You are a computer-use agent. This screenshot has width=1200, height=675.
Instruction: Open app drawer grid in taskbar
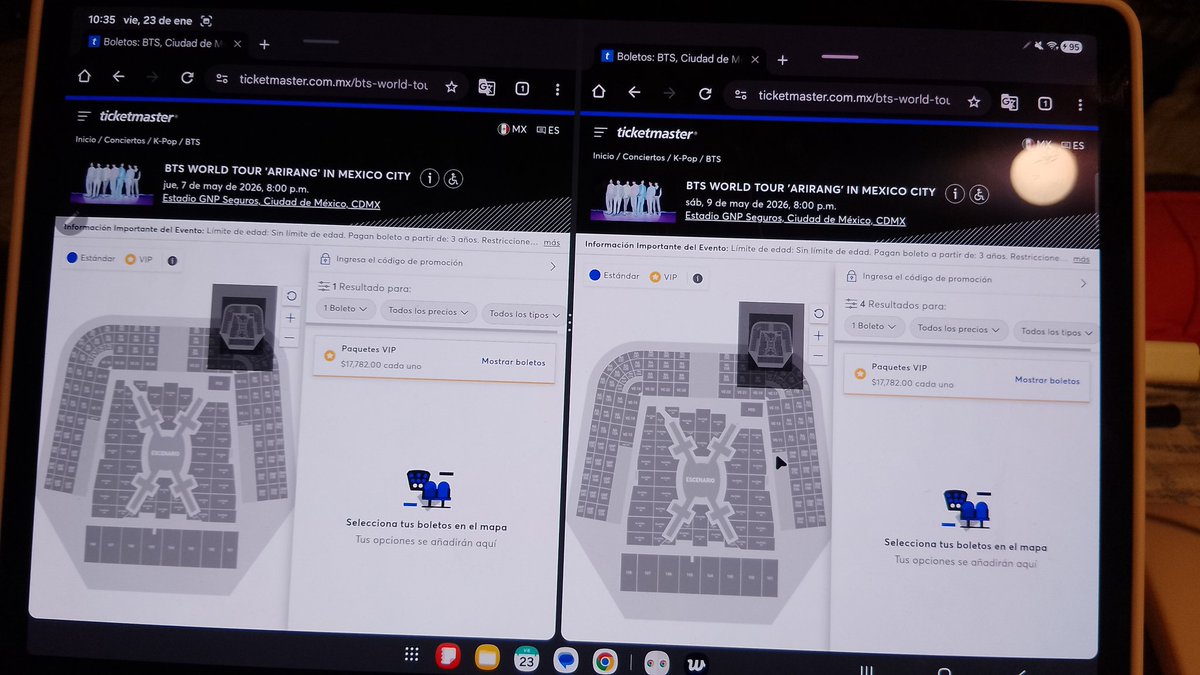411,655
